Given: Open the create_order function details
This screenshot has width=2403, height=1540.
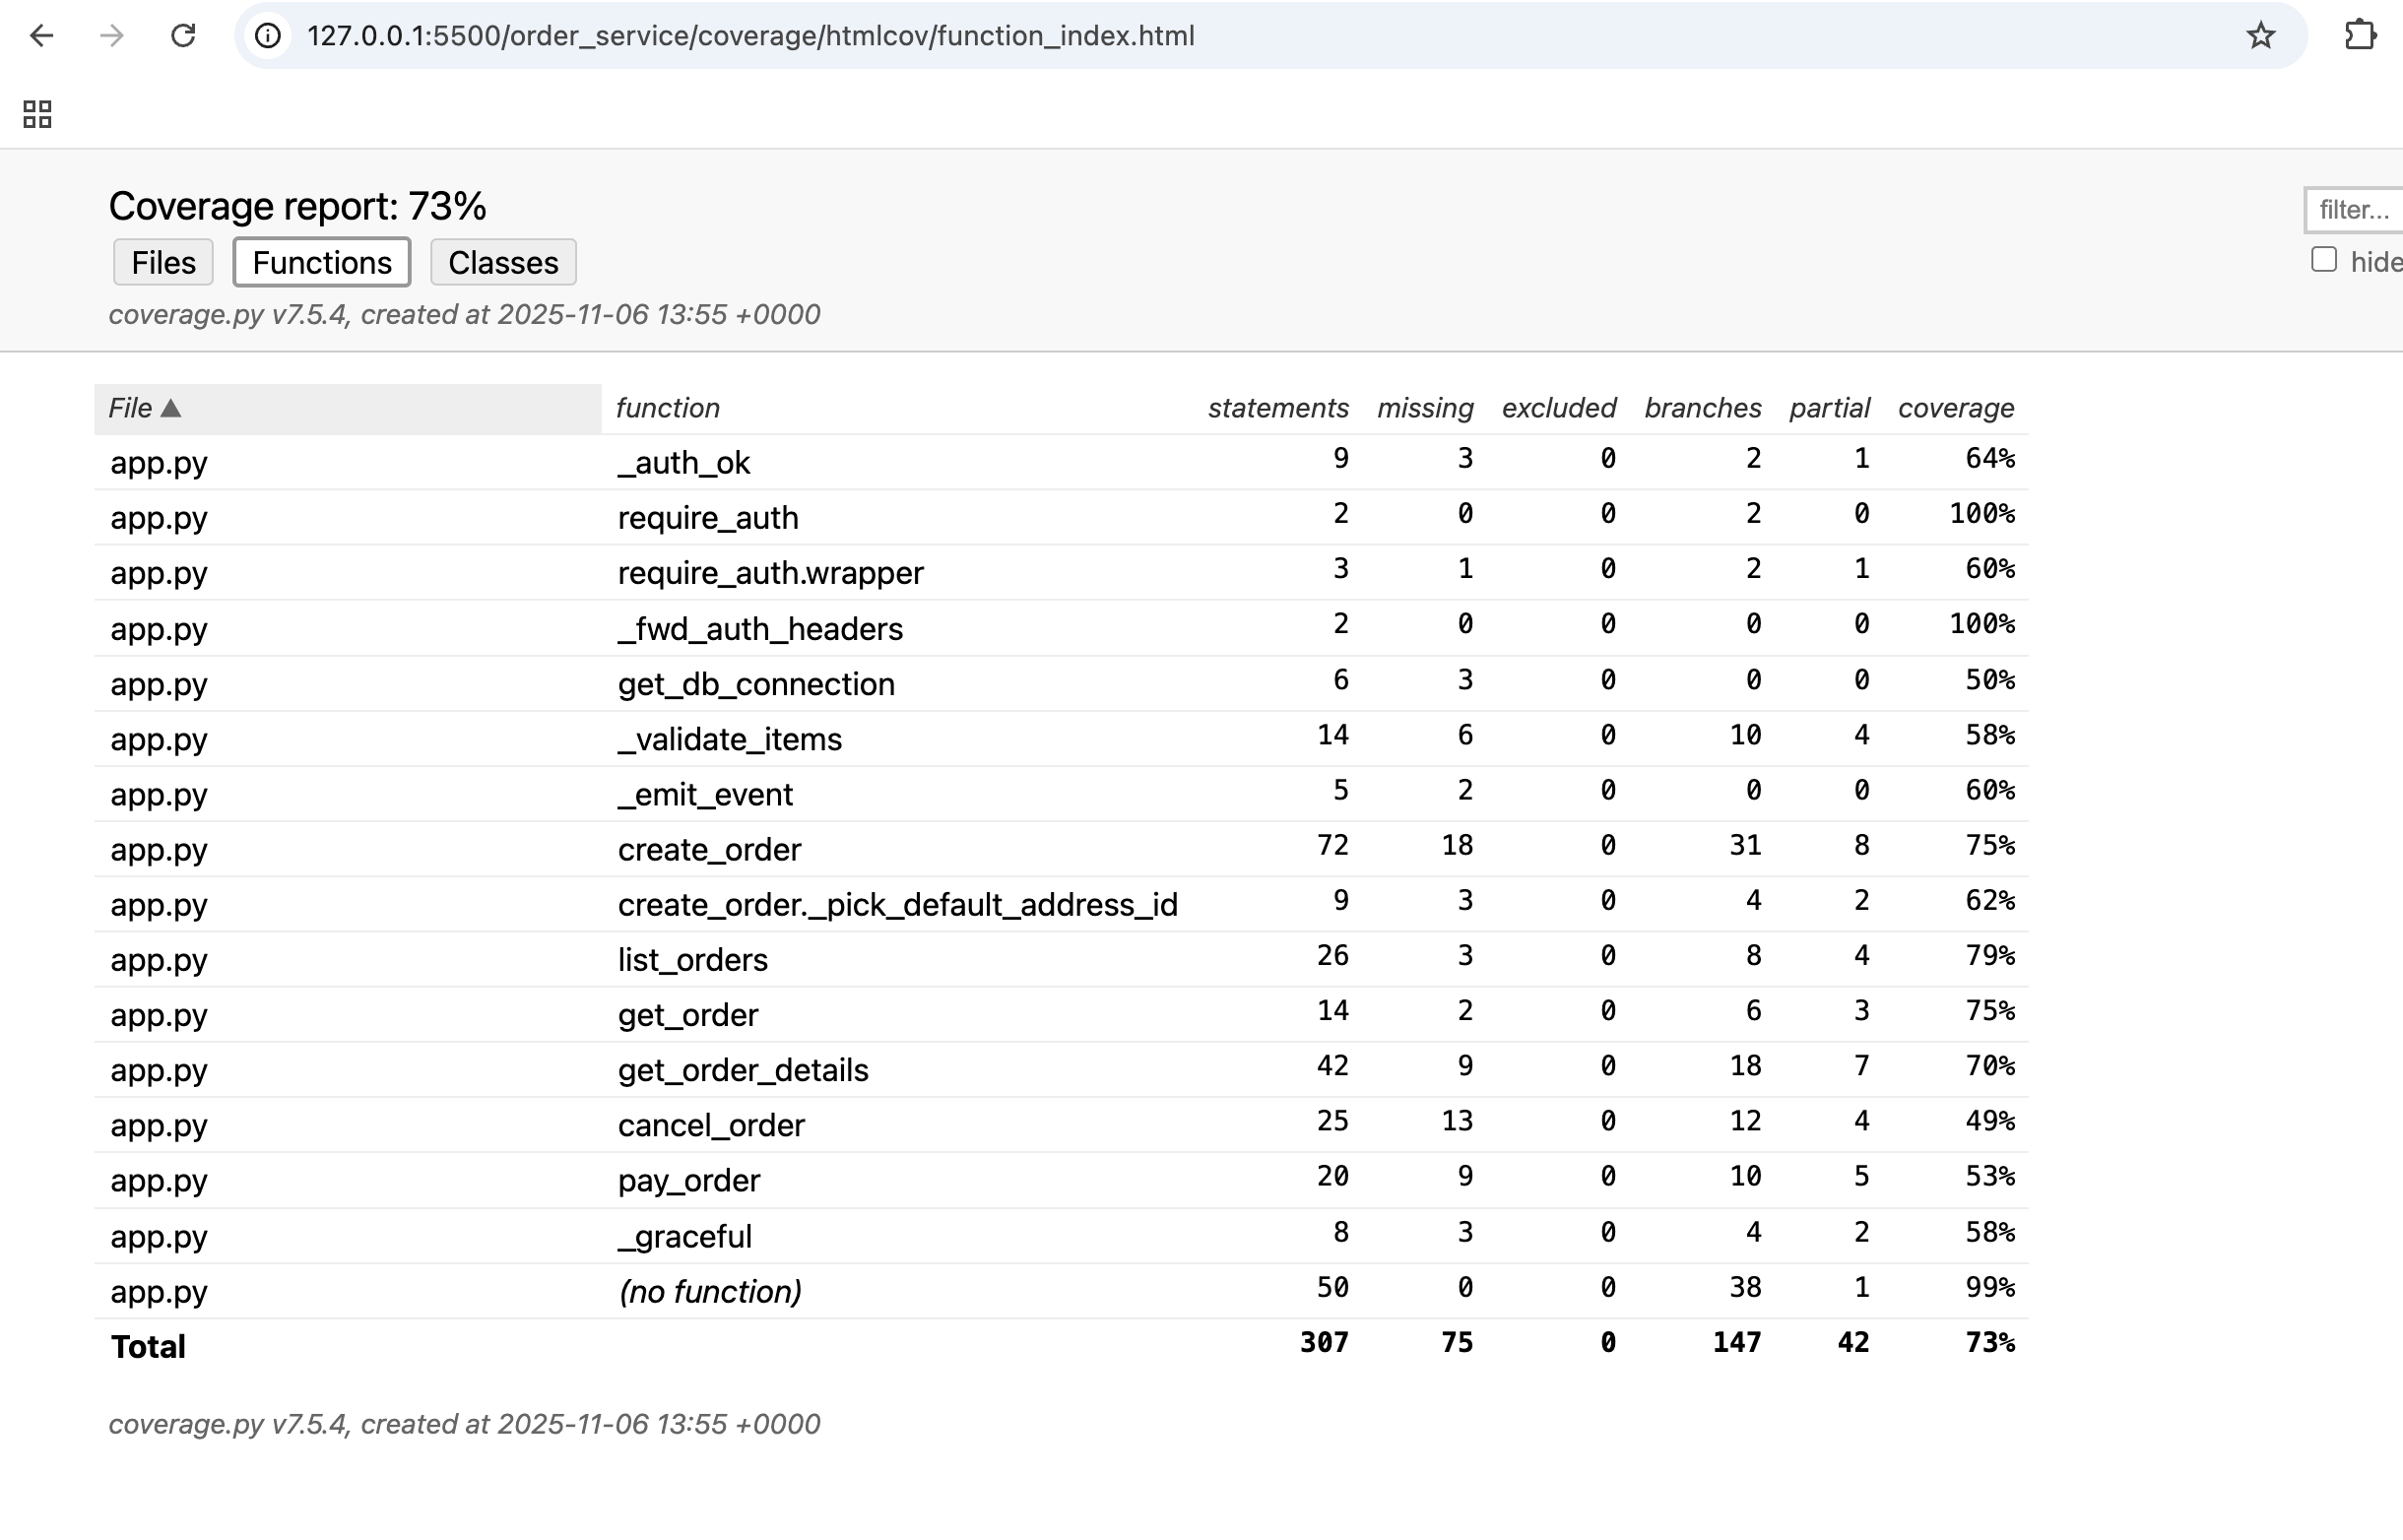Looking at the screenshot, I should (x=709, y=849).
